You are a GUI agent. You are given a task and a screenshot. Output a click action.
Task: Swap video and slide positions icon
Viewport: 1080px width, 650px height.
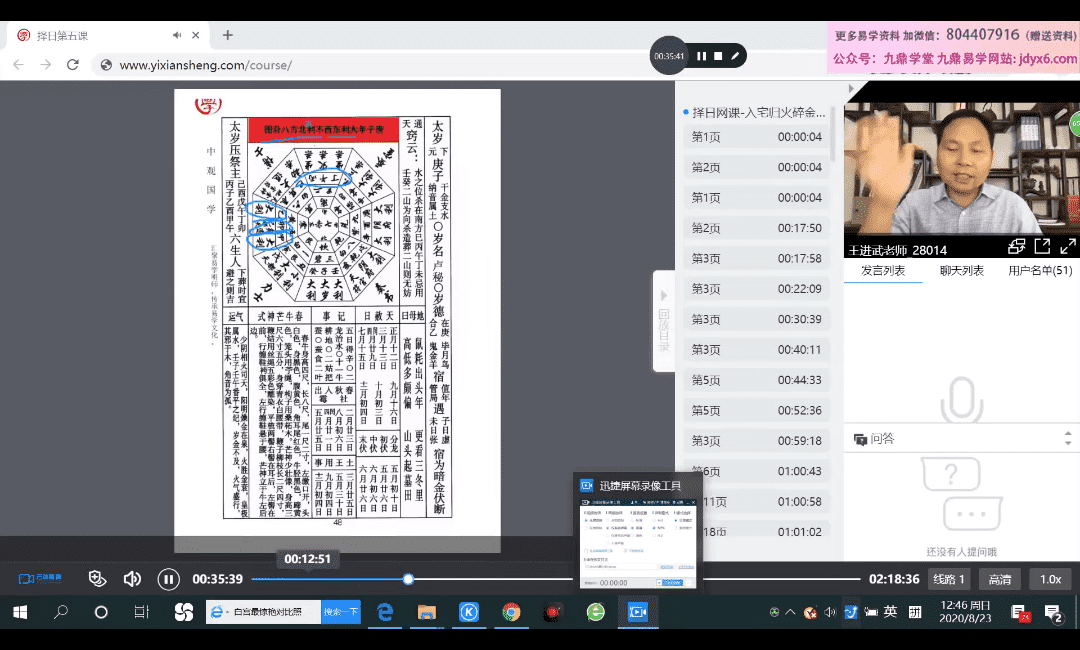[x=1017, y=246]
